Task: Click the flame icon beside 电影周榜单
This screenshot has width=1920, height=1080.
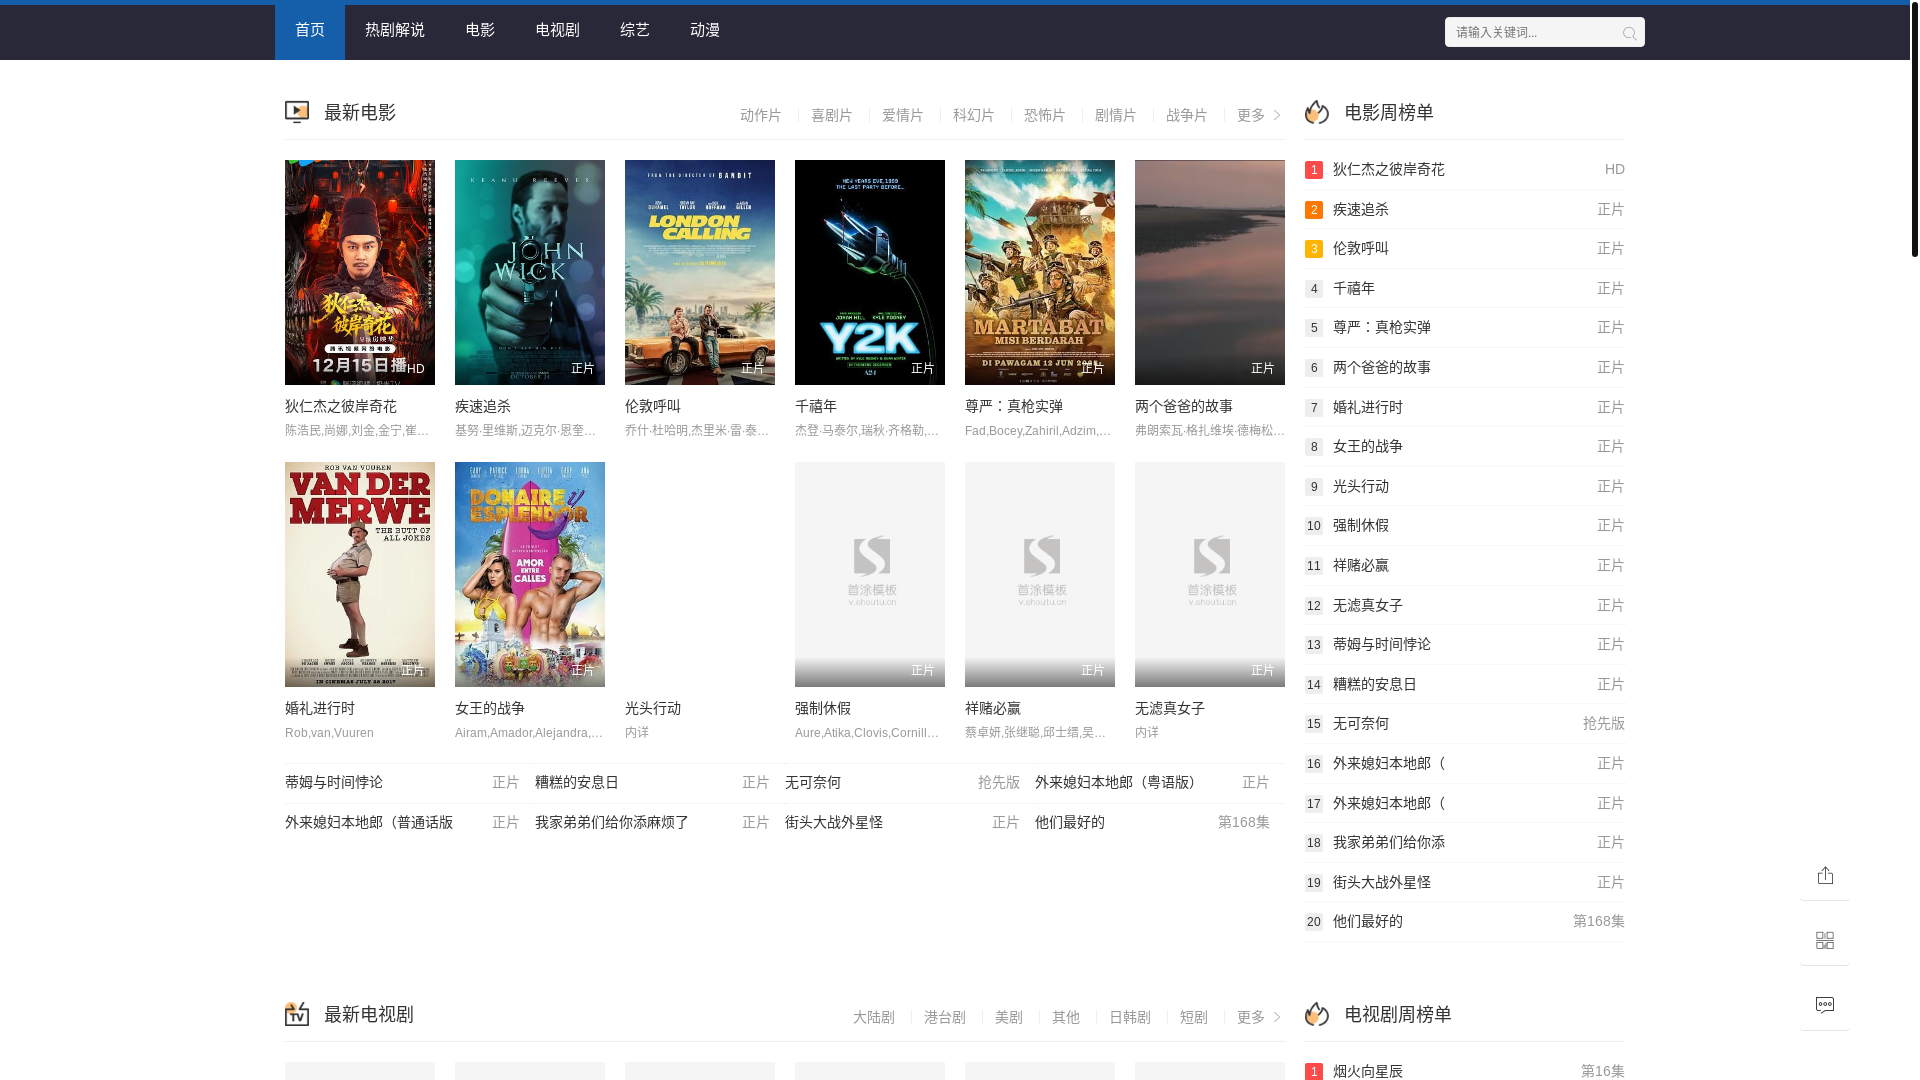Action: click(1317, 112)
